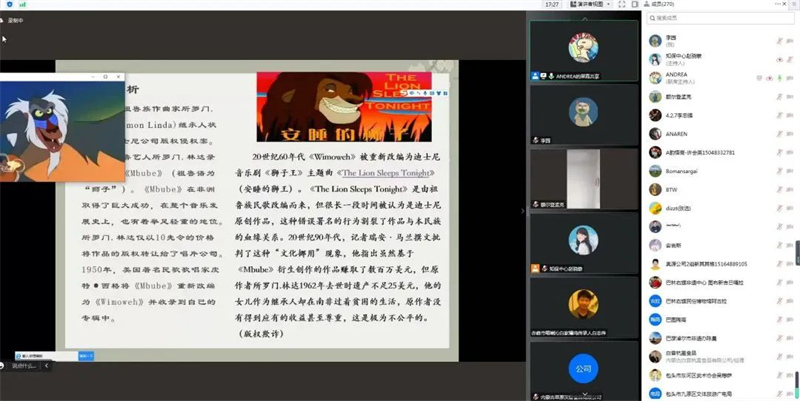Expand chat with chevron next to input
Viewport: 800px width, 401px height.
pos(46,366)
